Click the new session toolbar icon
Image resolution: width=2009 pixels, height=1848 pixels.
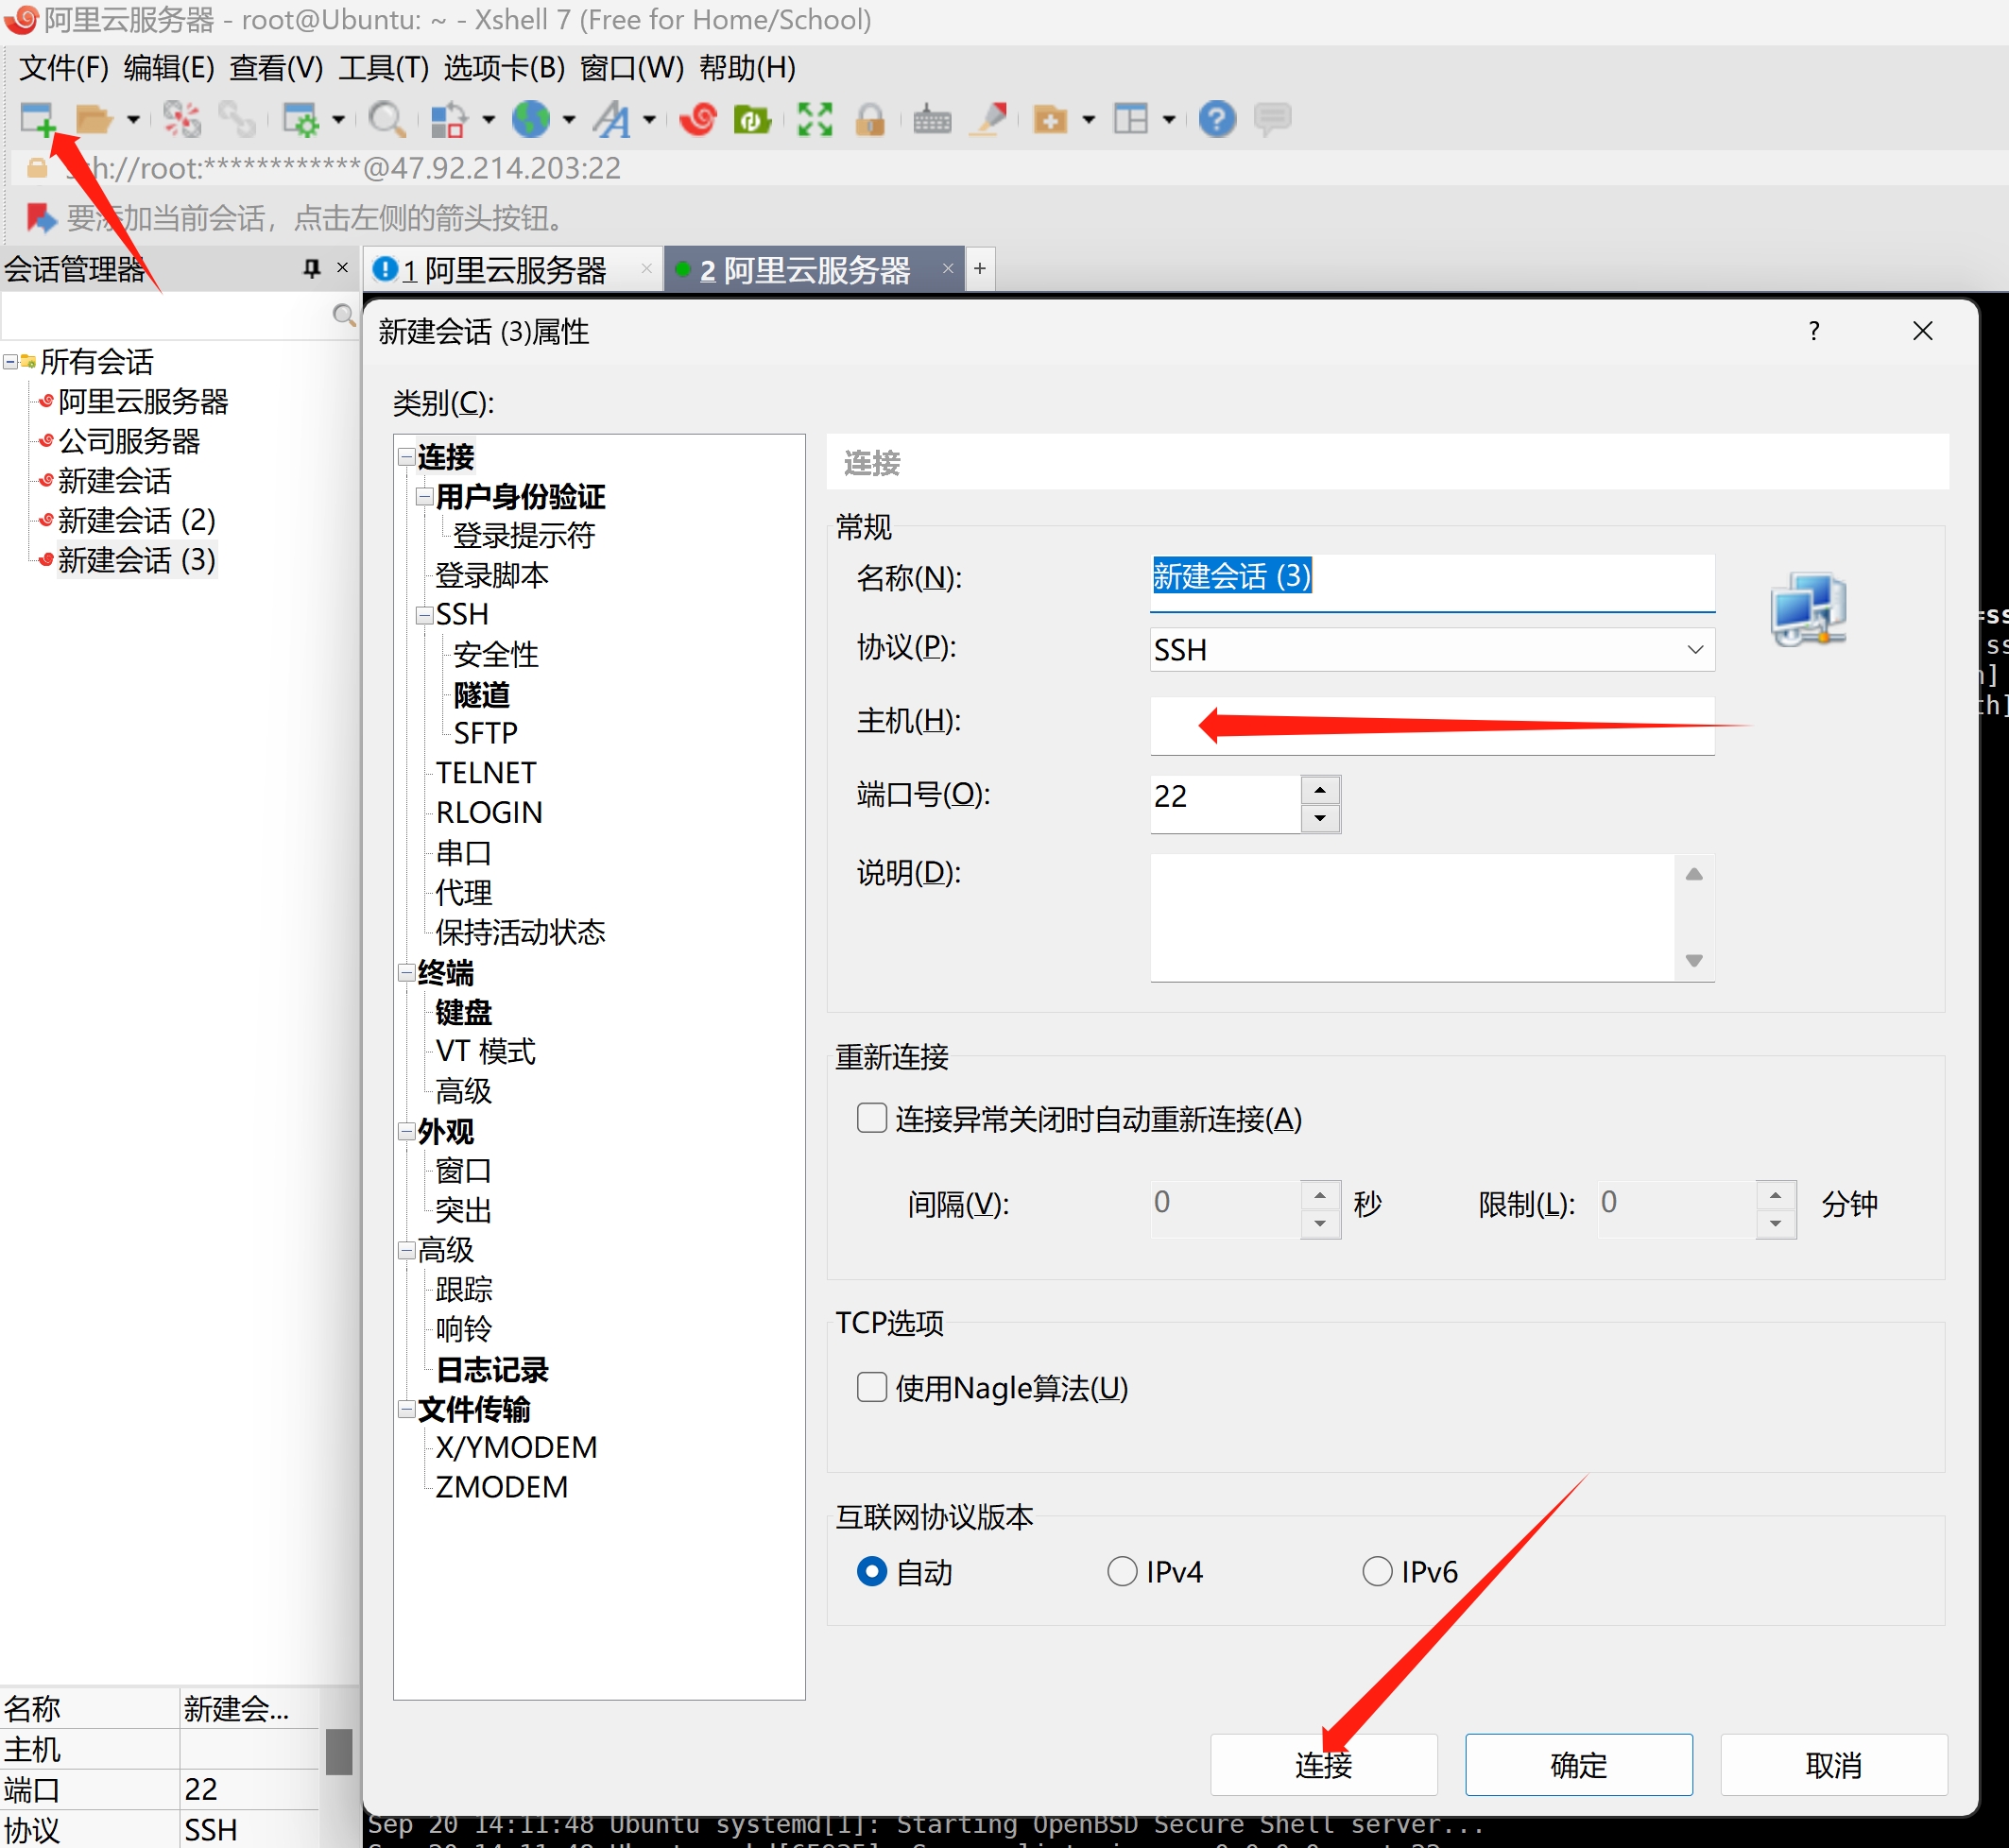click(37, 119)
